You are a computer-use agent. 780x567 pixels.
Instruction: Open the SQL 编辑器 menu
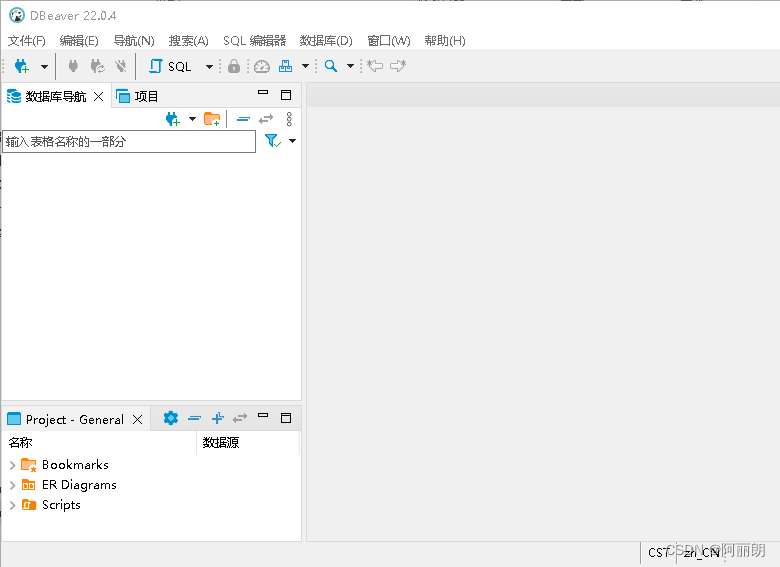tap(255, 41)
